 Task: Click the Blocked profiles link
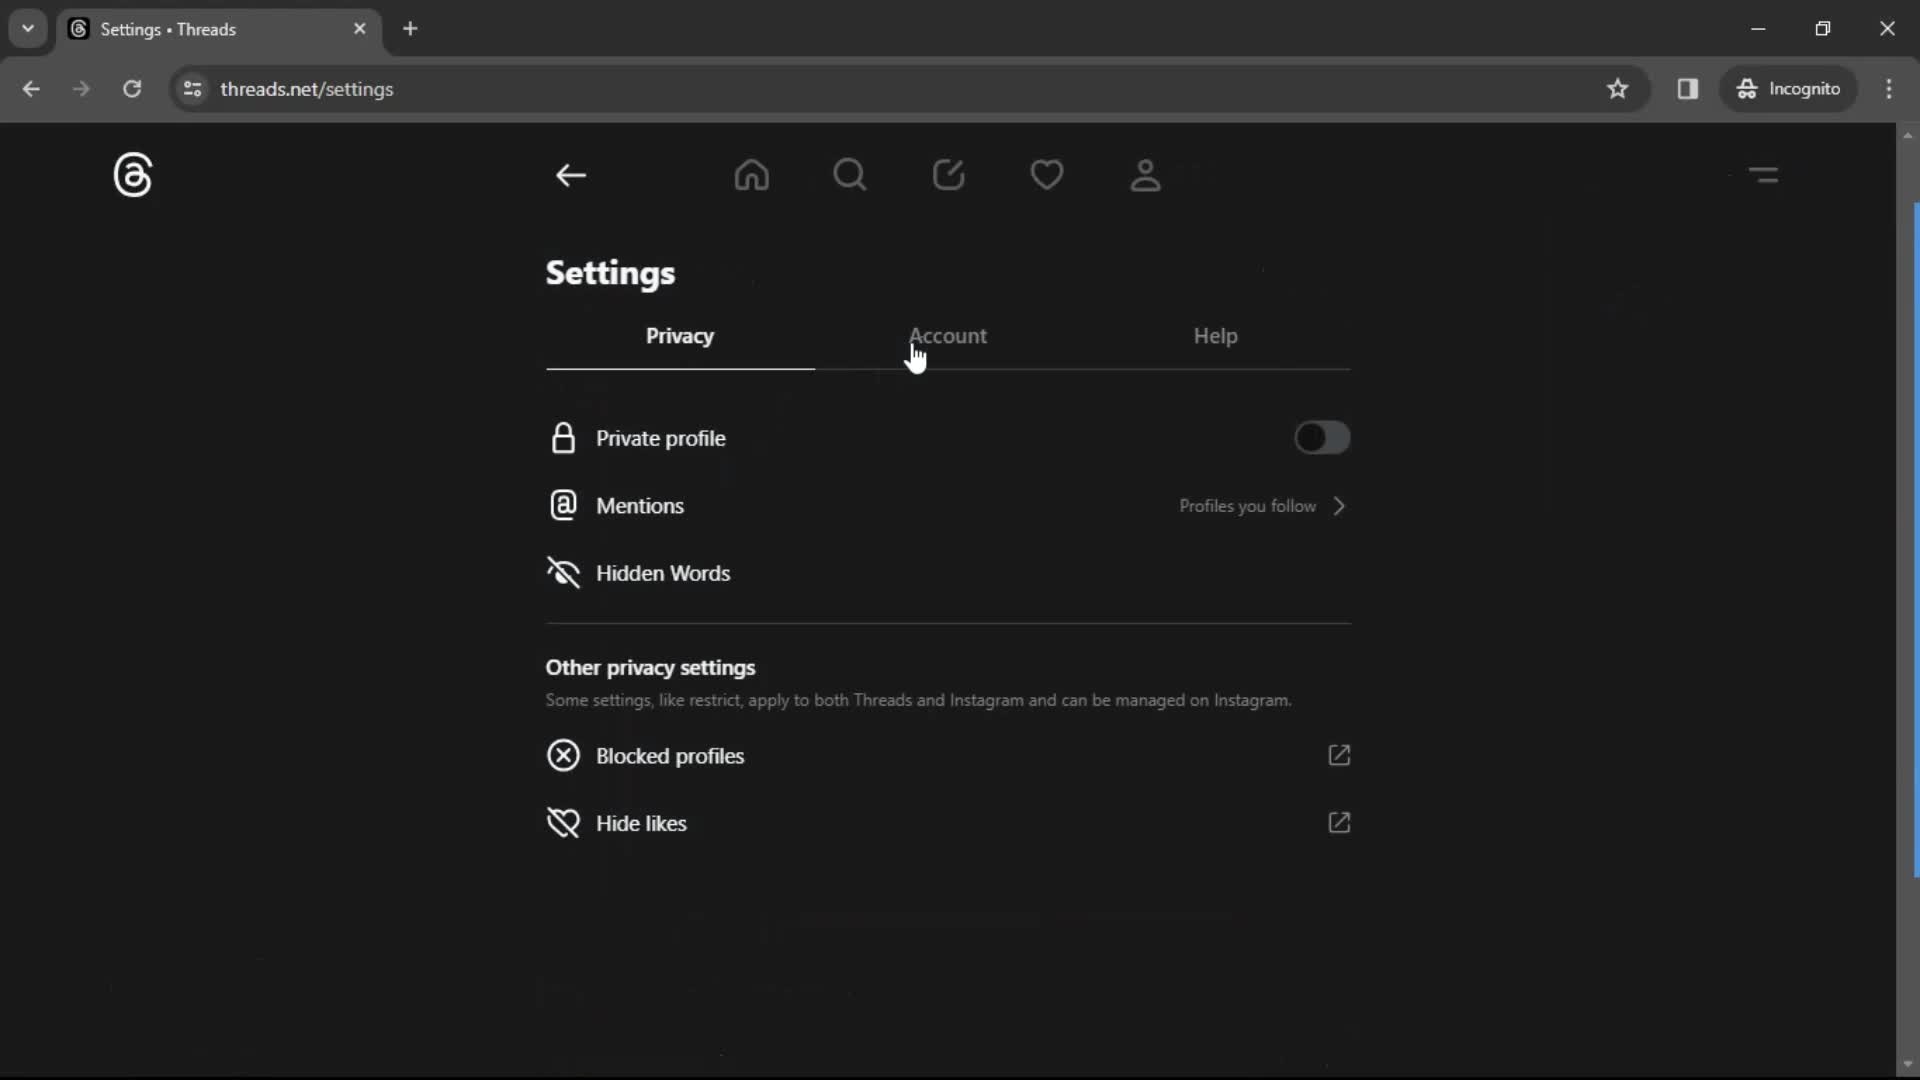[670, 756]
